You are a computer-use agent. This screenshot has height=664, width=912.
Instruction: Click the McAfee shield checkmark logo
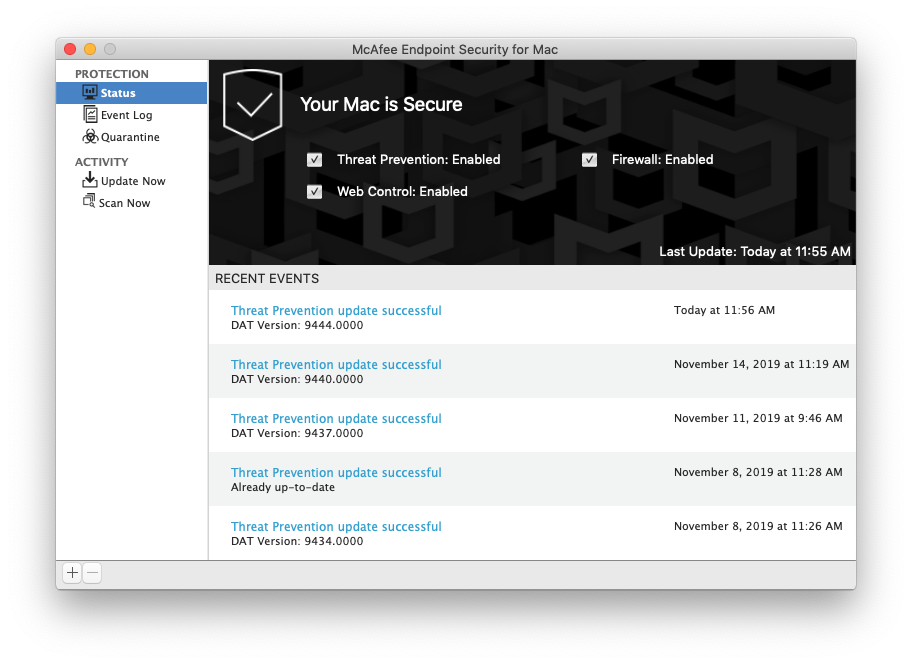(x=252, y=104)
